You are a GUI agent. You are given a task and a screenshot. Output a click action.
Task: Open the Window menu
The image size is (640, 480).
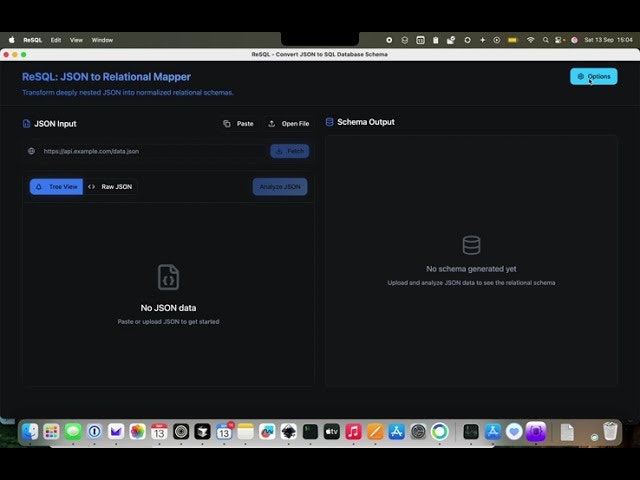102,40
